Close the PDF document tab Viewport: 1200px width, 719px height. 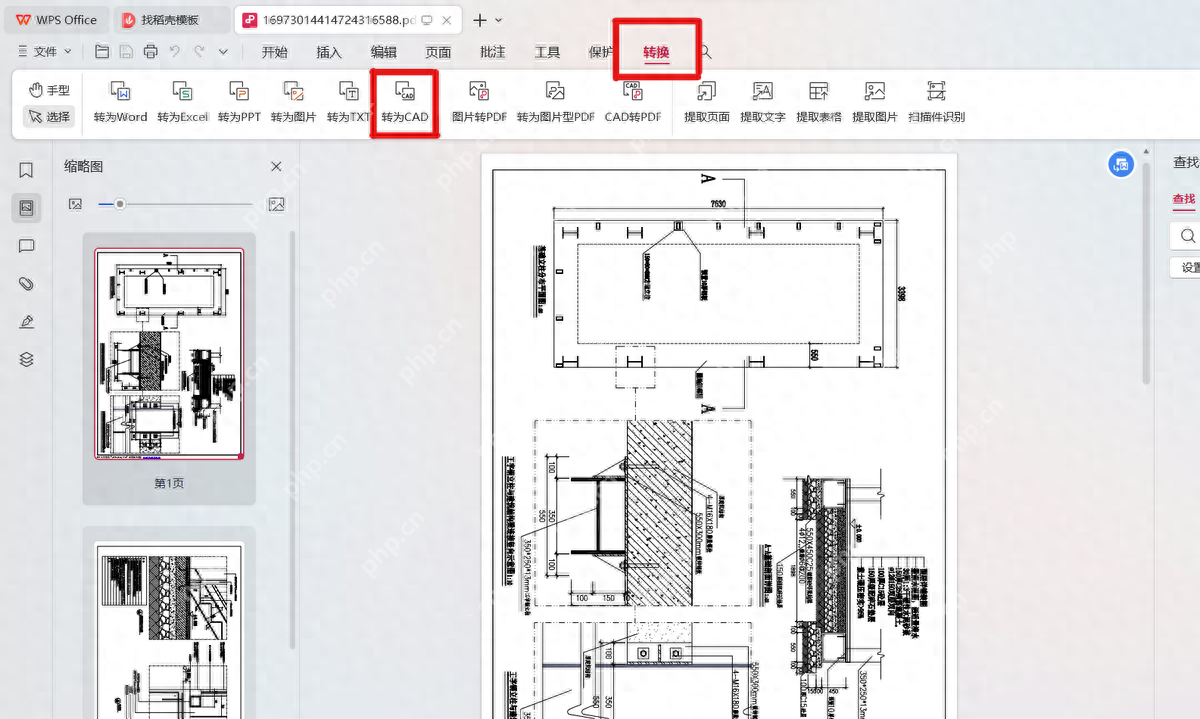pos(448,20)
